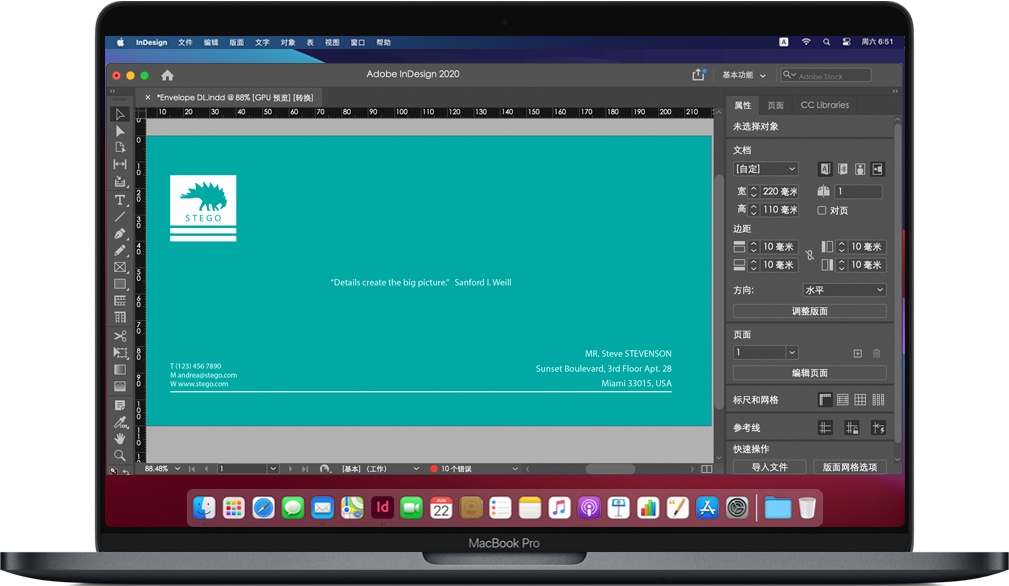Toggle the margin link chain icon
Viewport: 1009px width, 586px height.
click(x=809, y=255)
